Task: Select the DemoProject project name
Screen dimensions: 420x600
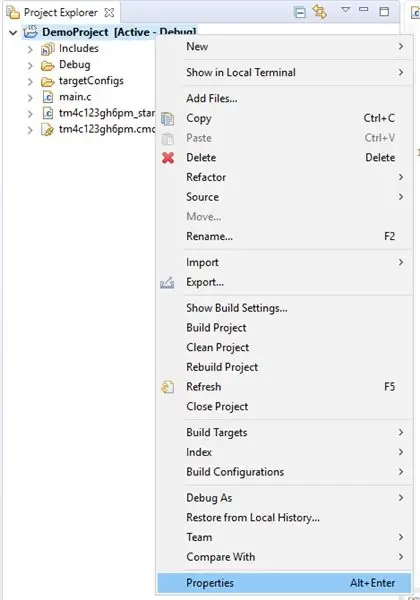Action: pos(75,32)
